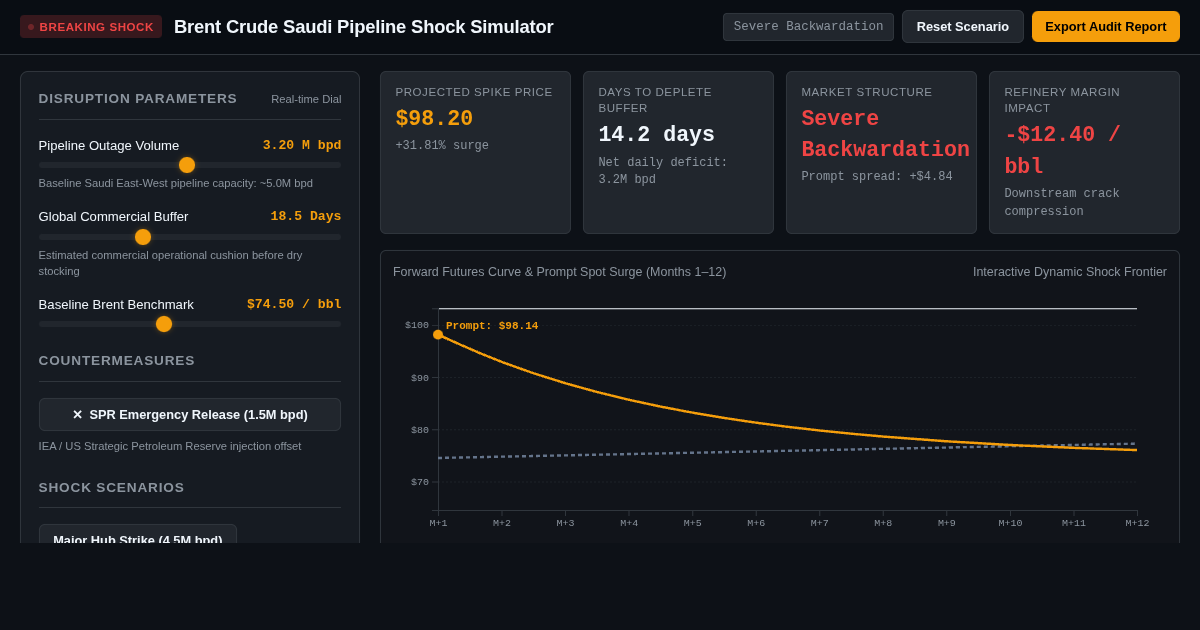Screen dimensions: 1200x630
Task: Click the $80 y-axis label
Action: click(420, 430)
